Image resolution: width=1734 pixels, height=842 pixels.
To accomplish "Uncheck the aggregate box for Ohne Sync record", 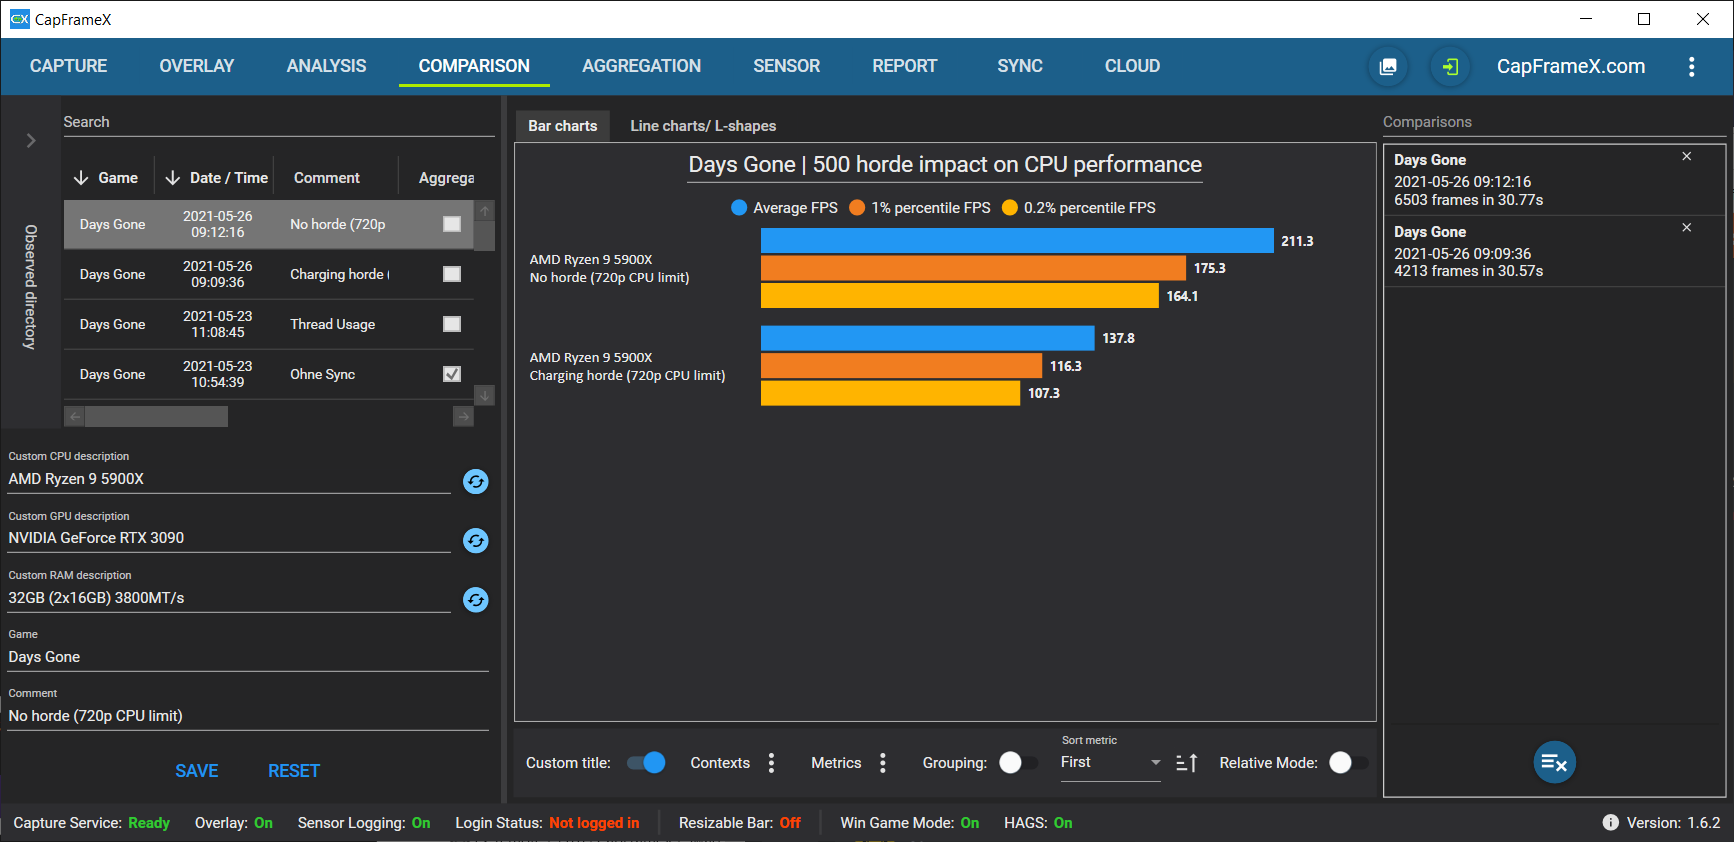I will point(452,374).
